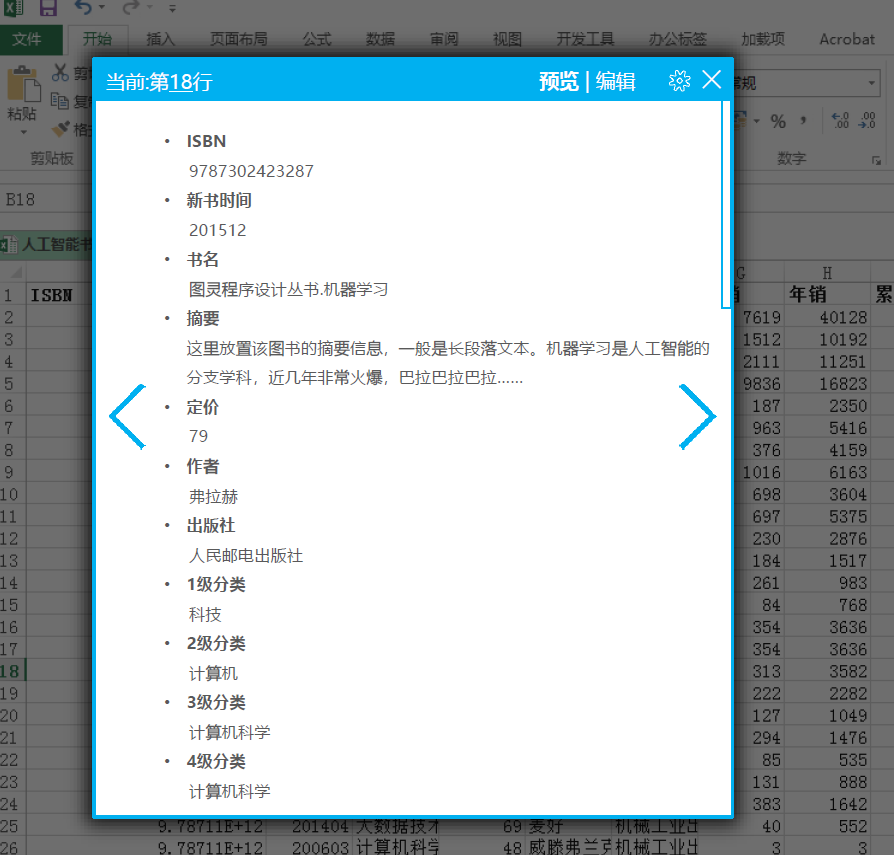Go to the next record with right arrow
This screenshot has width=894, height=855.
click(x=697, y=416)
